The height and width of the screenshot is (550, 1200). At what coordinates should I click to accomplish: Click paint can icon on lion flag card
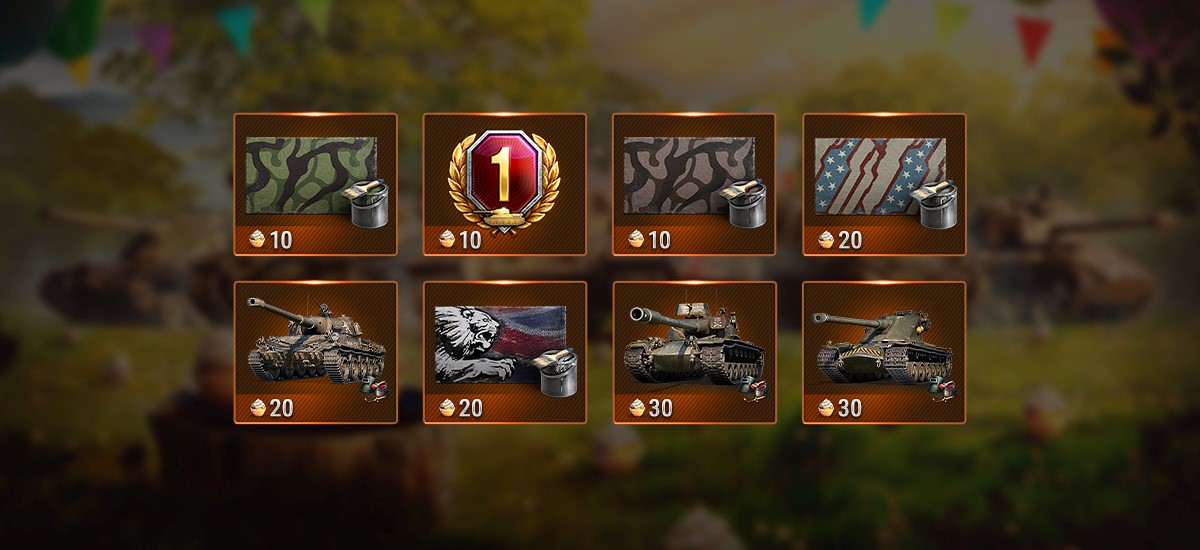(556, 371)
